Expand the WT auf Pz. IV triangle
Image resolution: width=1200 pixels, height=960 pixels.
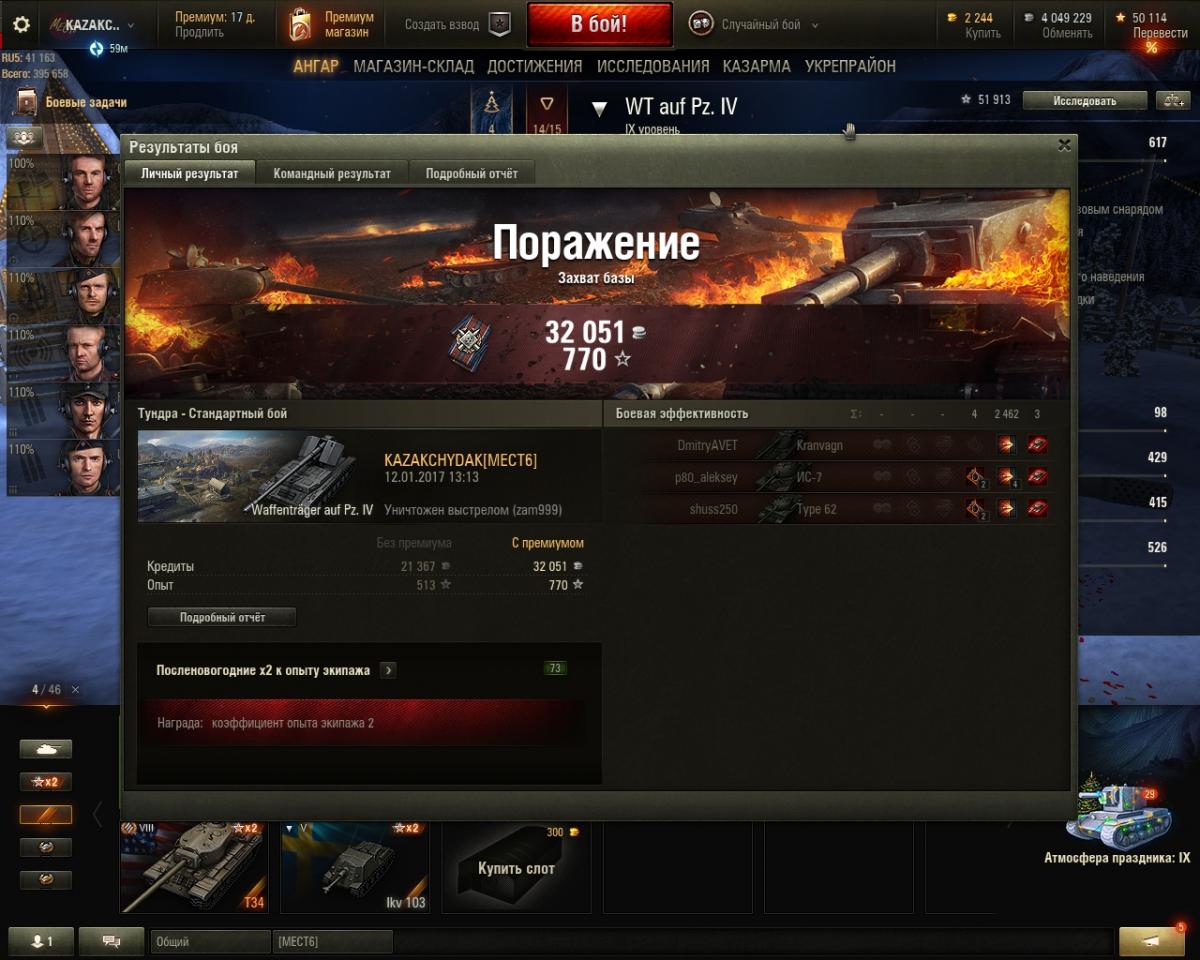tap(599, 108)
